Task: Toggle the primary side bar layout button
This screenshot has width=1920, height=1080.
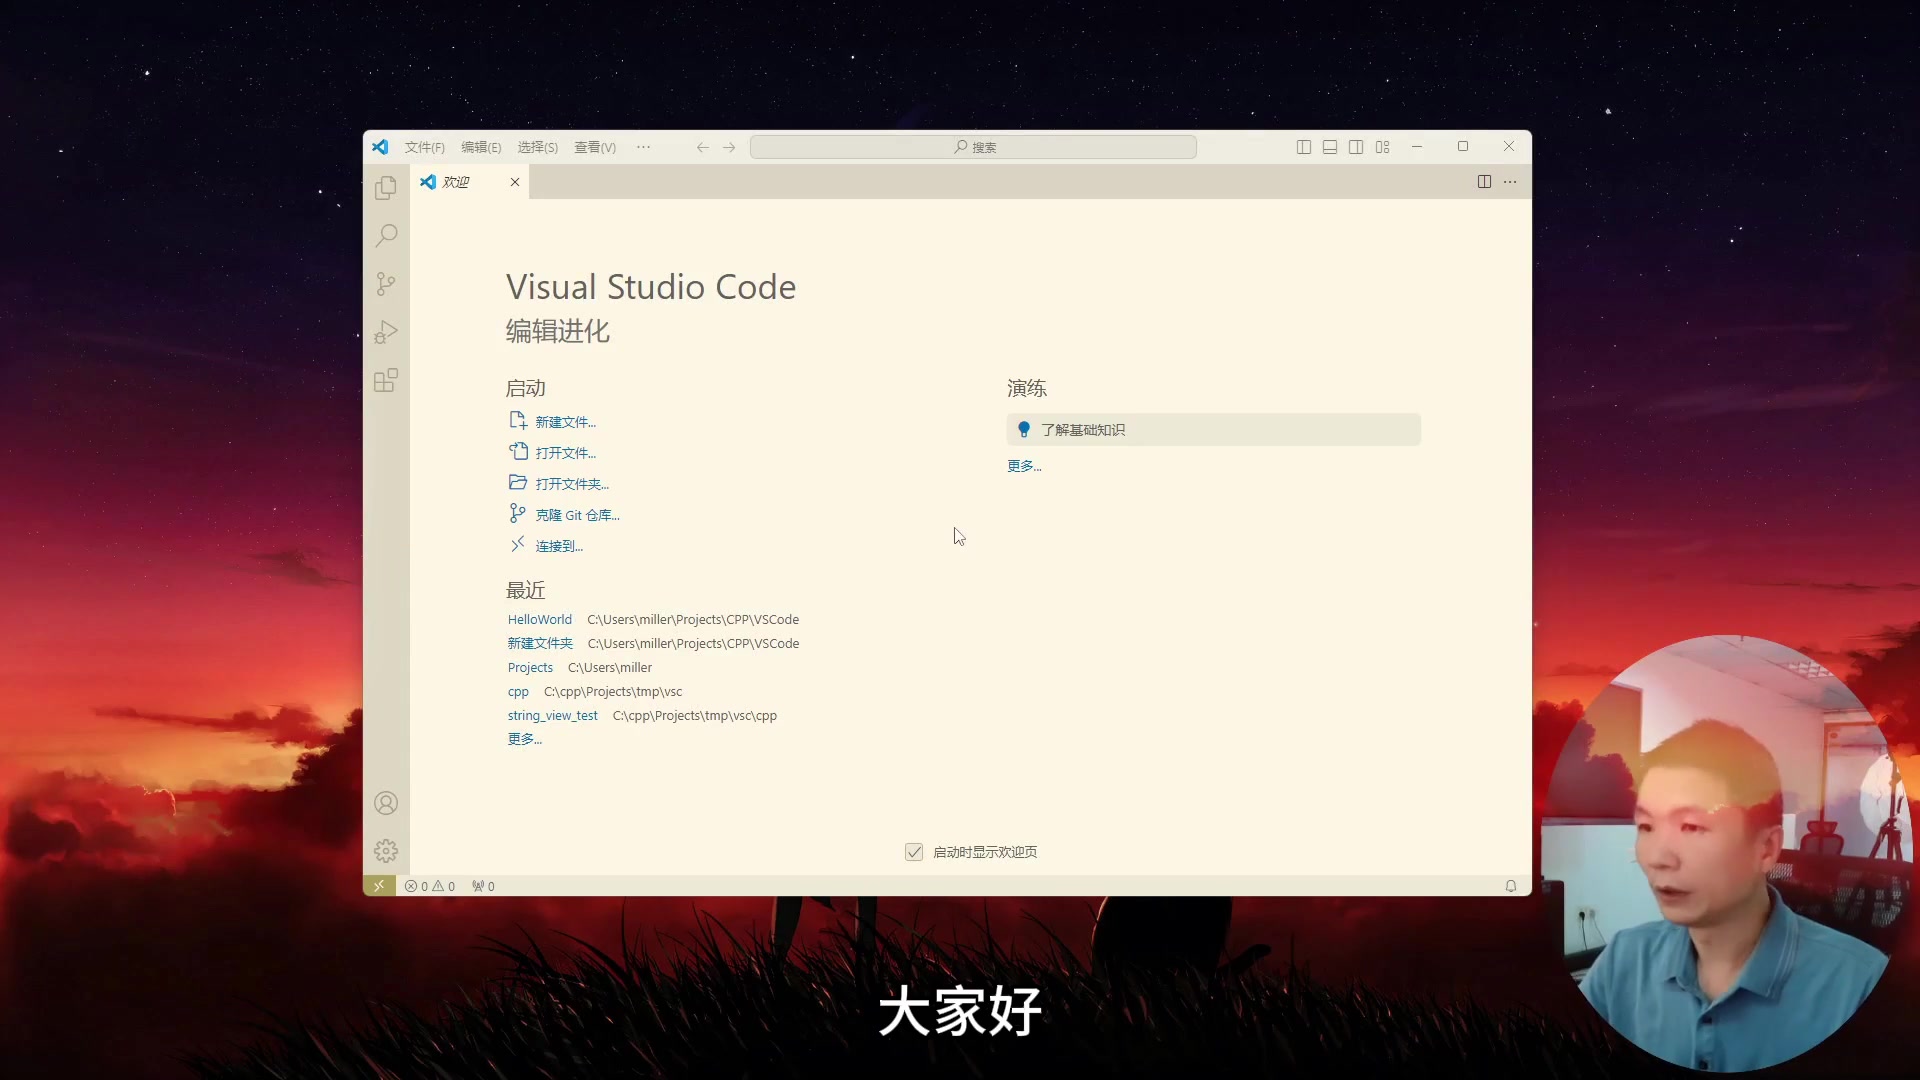Action: (1304, 147)
